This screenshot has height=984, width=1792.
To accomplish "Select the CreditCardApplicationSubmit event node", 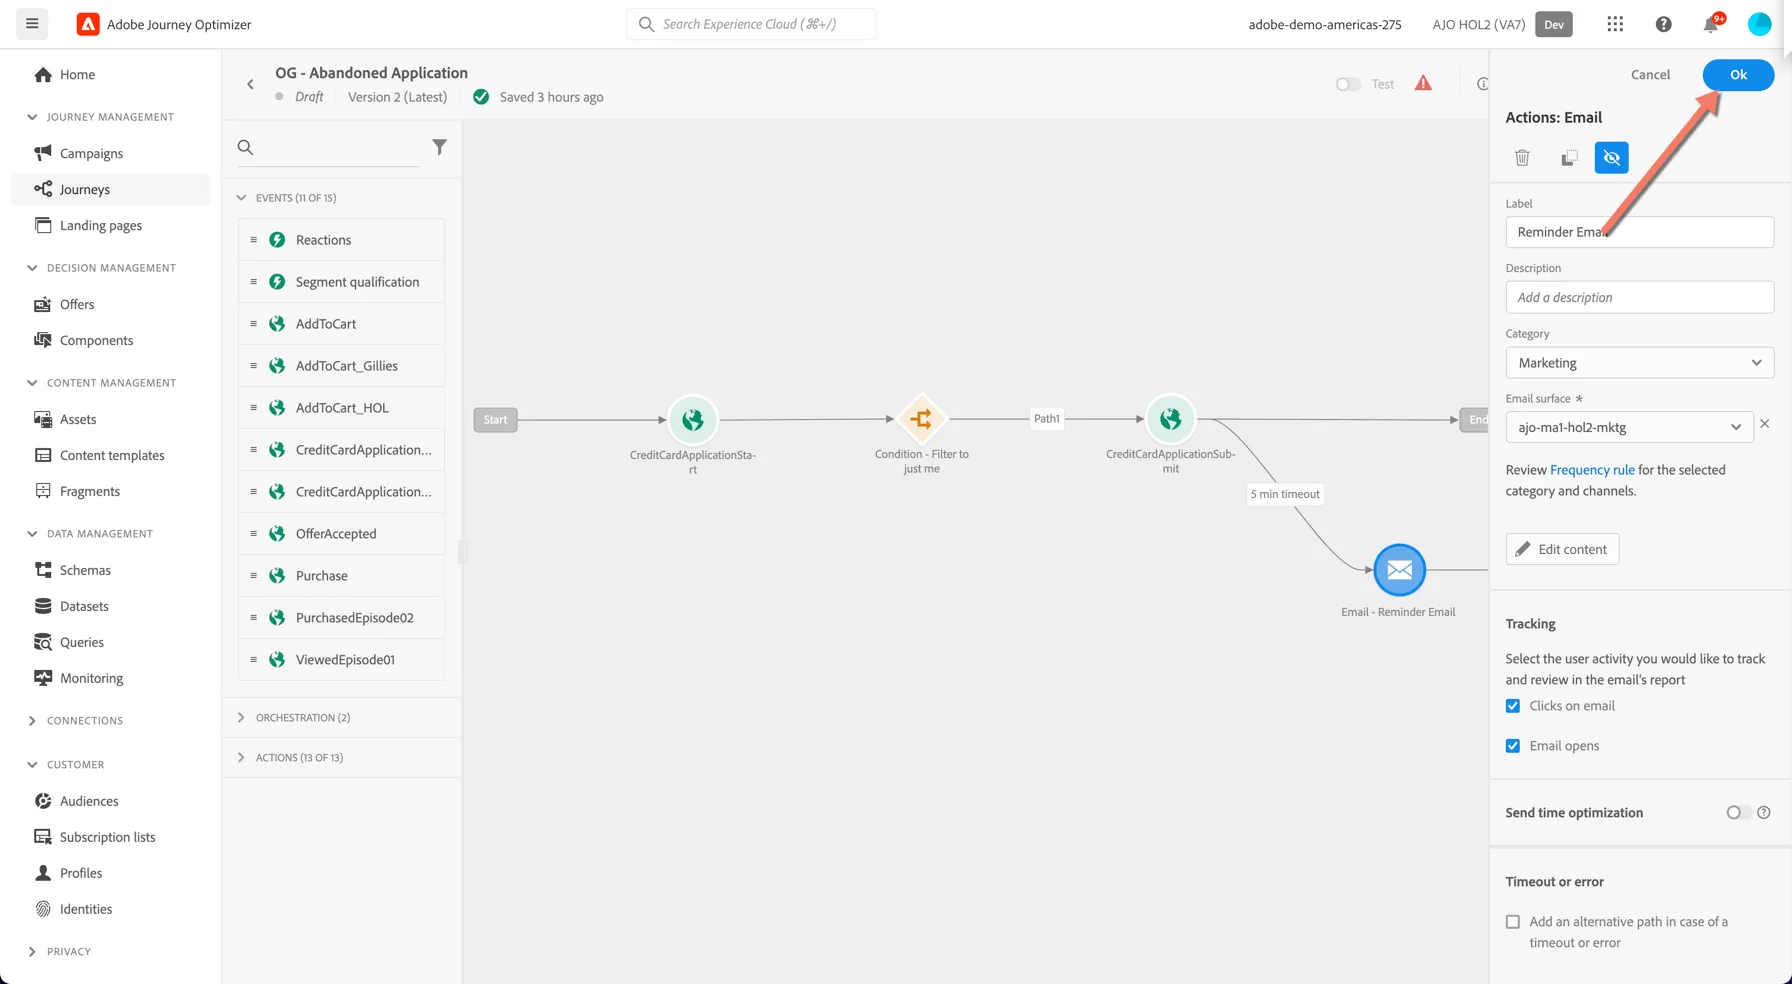I will click(x=1170, y=419).
